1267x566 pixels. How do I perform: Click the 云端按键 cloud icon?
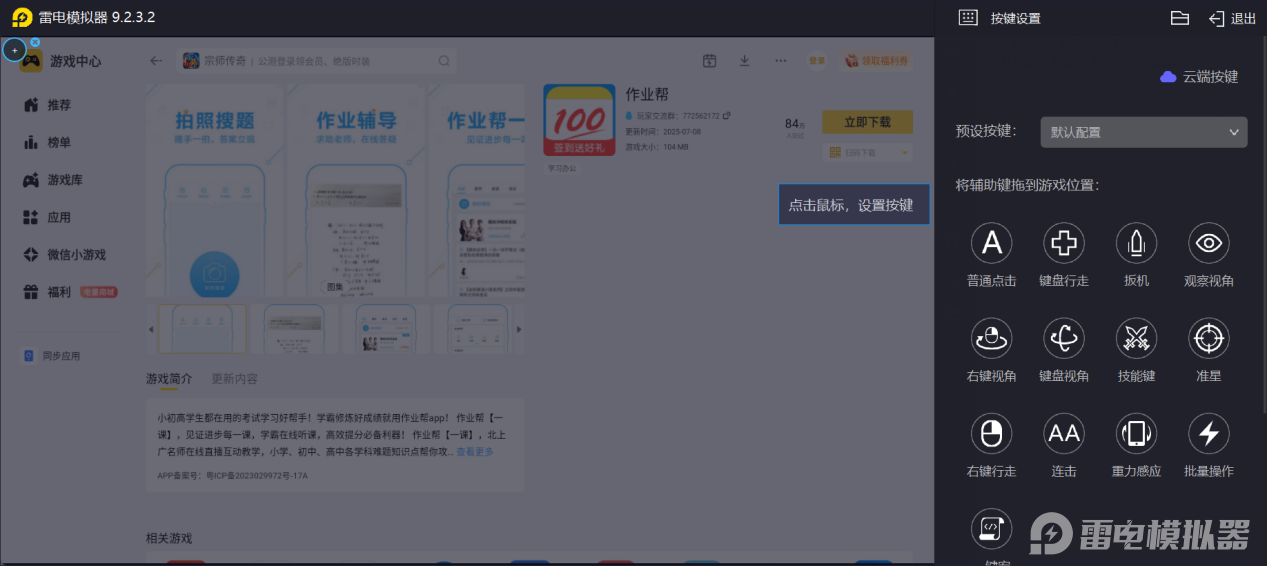pyautogui.click(x=1168, y=77)
